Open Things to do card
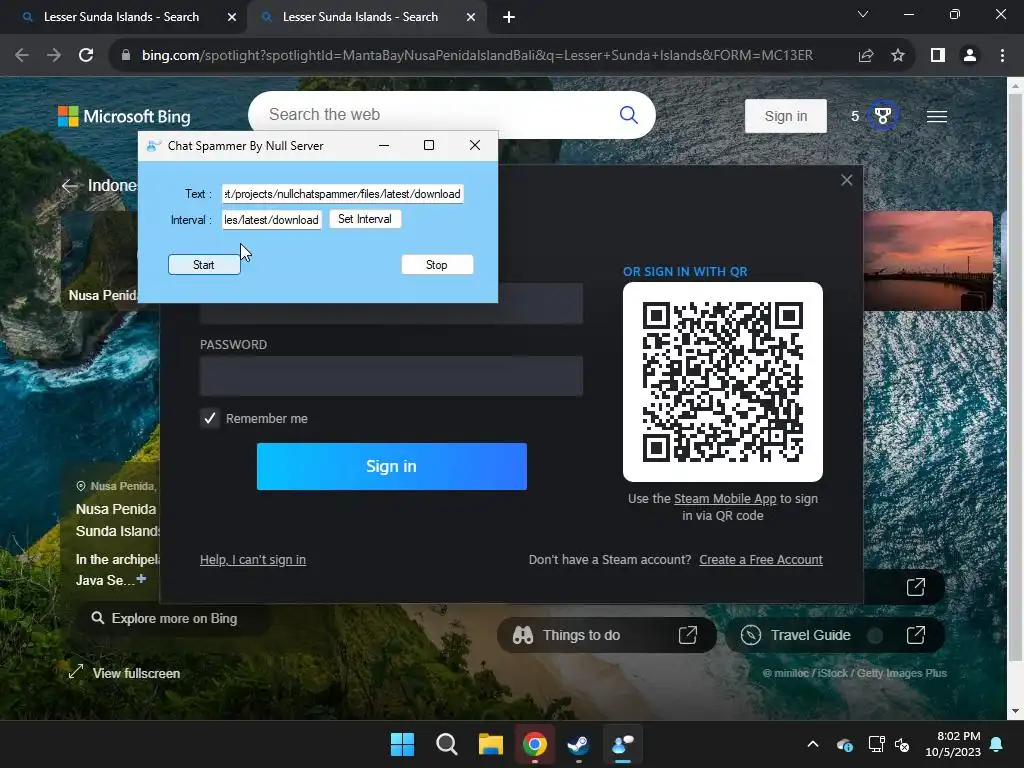 pos(607,635)
